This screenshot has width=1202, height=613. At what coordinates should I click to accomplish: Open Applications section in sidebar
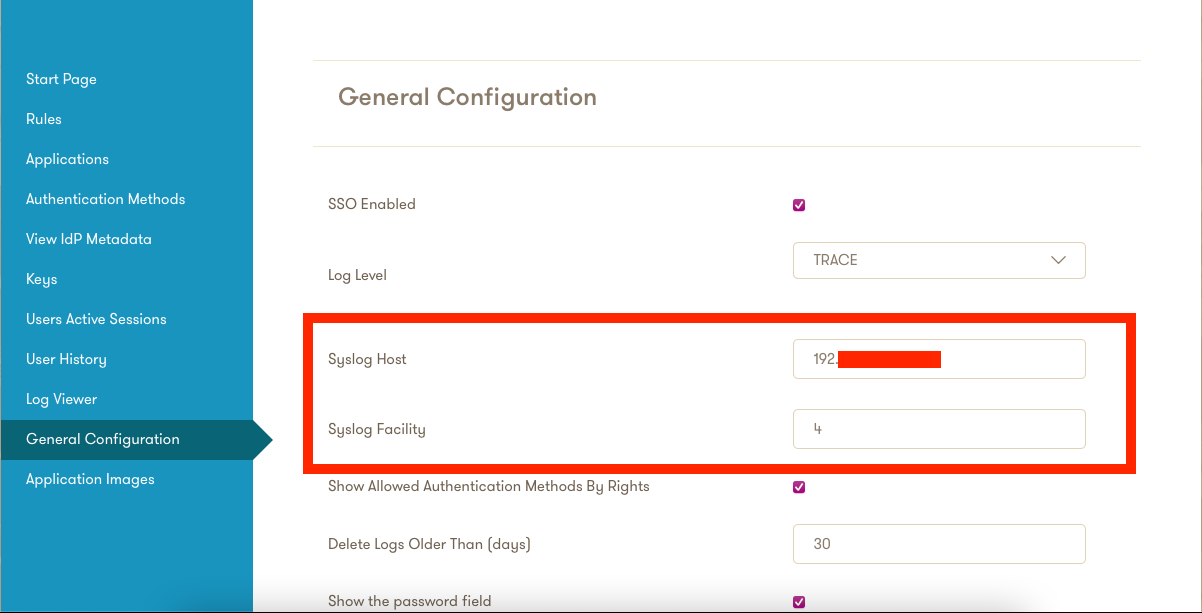point(67,159)
